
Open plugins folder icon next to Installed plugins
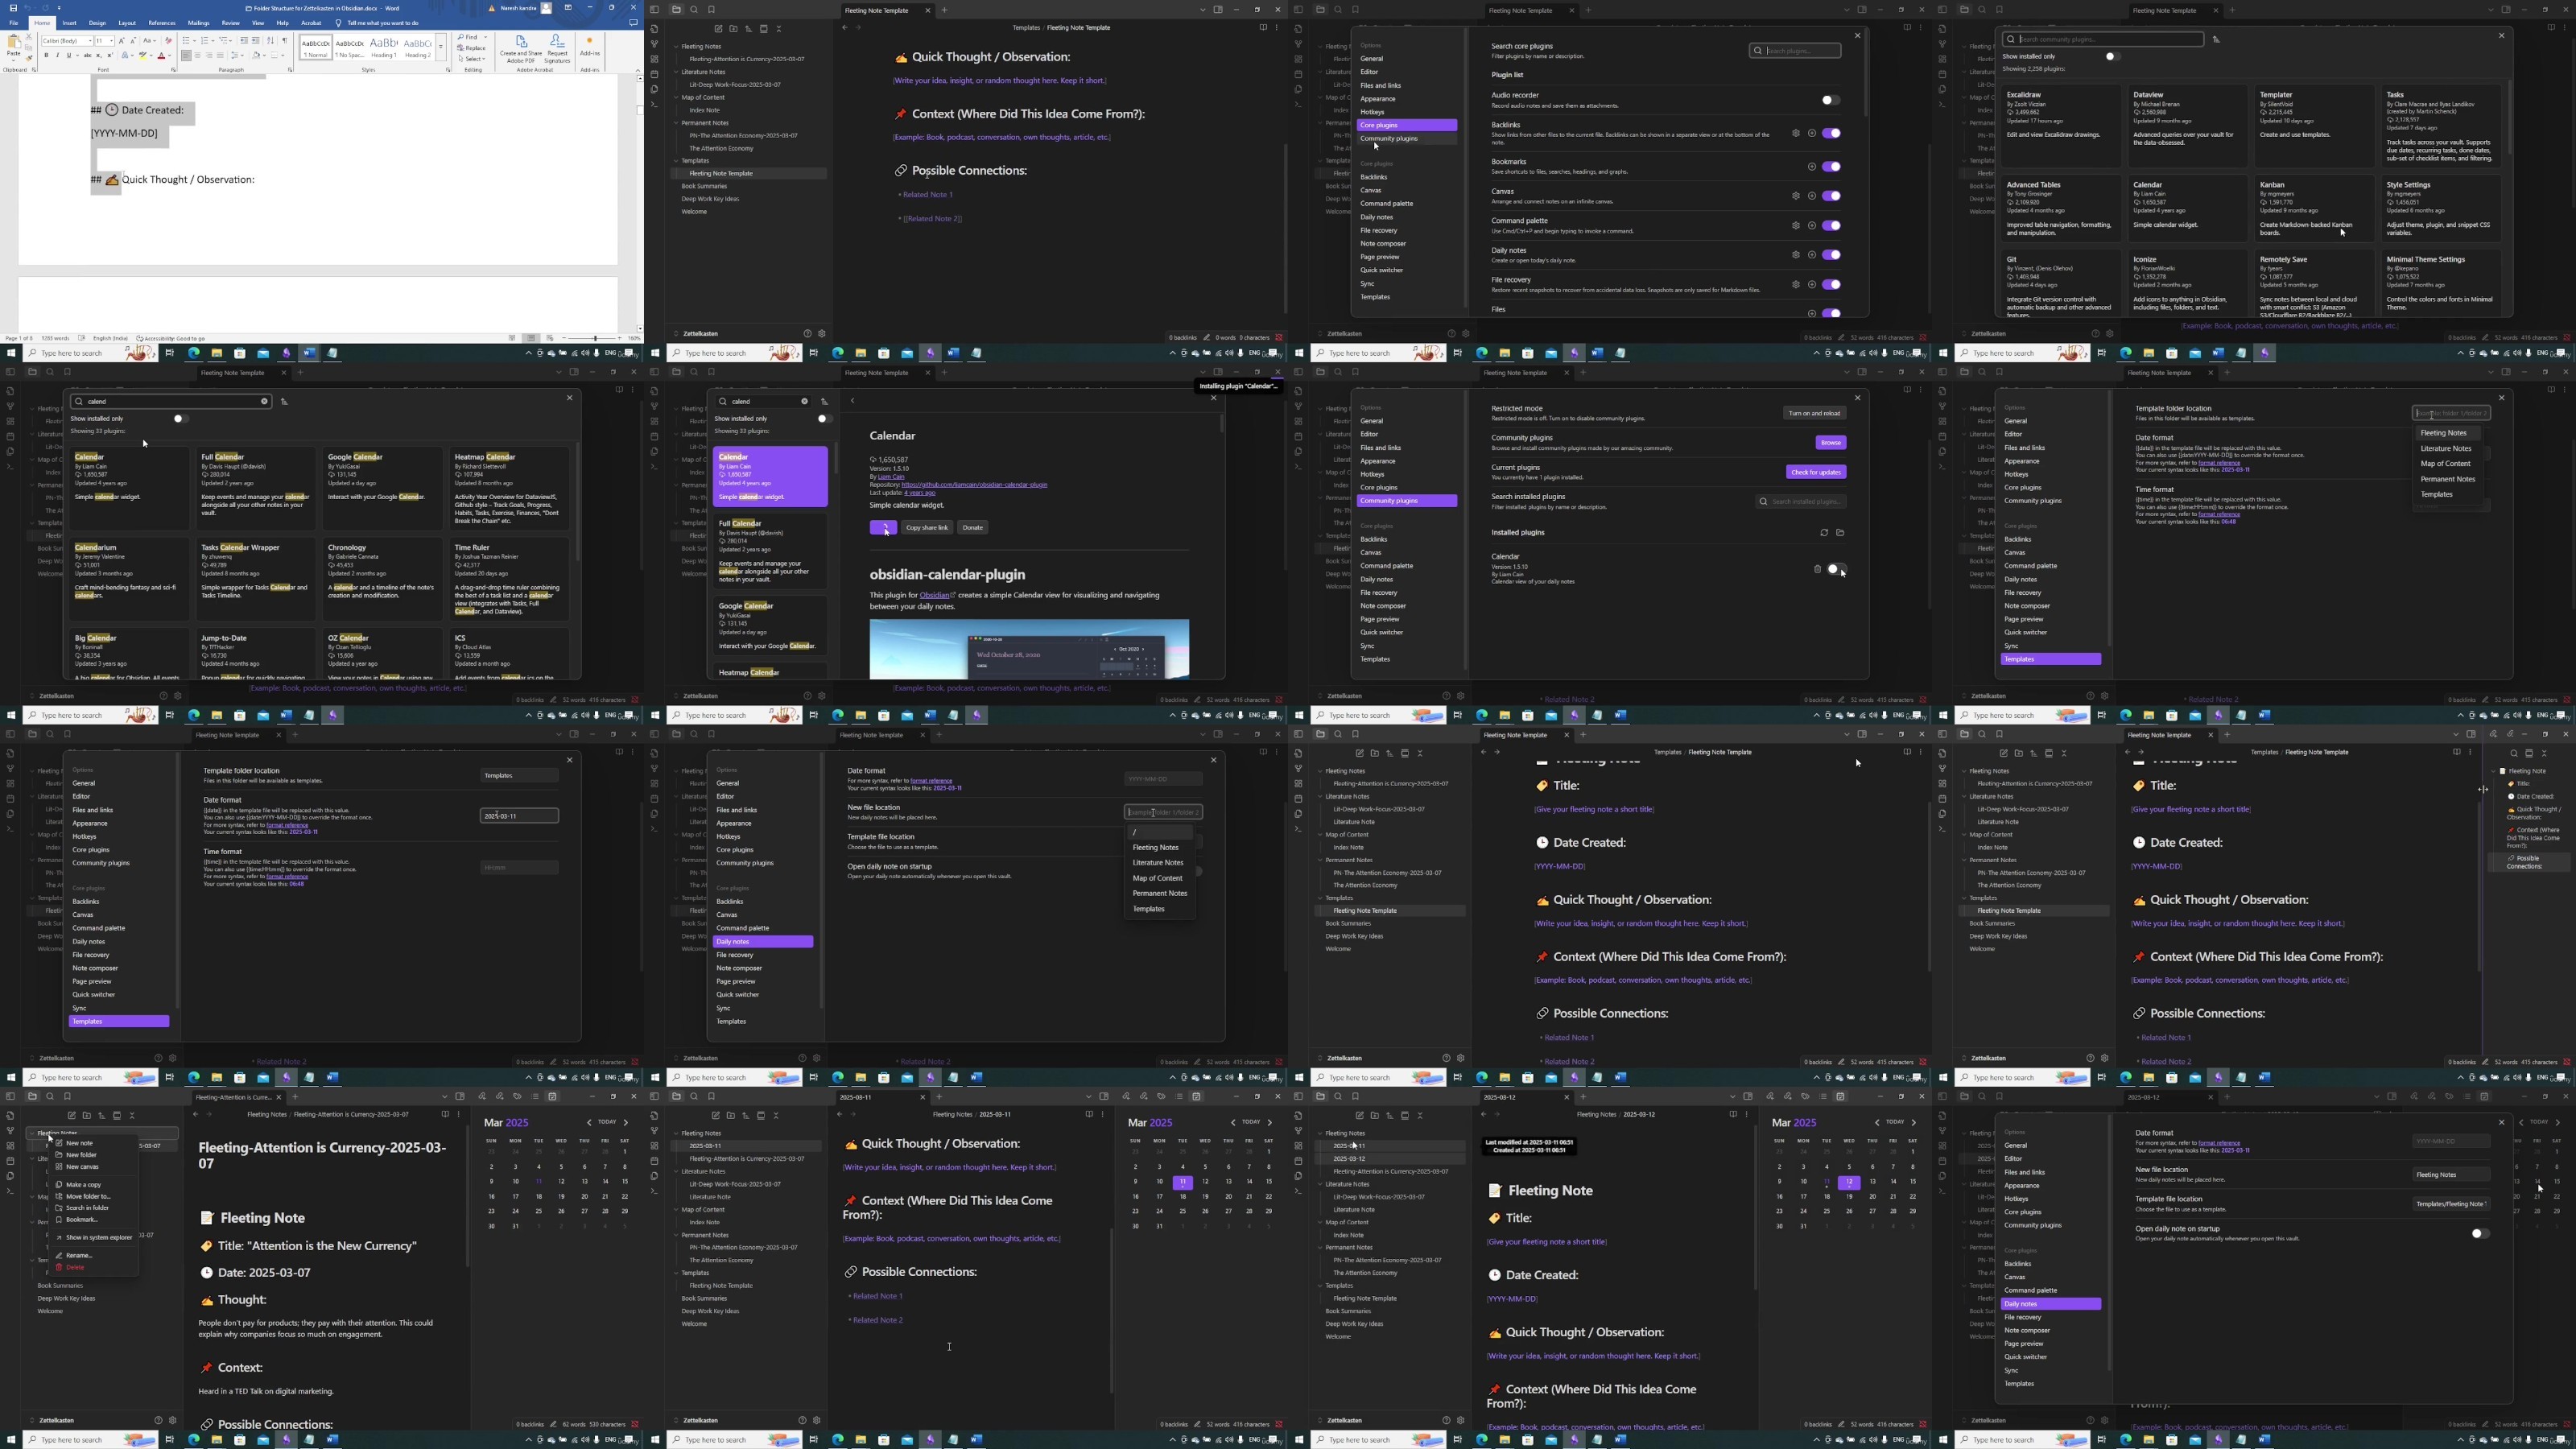pyautogui.click(x=1840, y=533)
